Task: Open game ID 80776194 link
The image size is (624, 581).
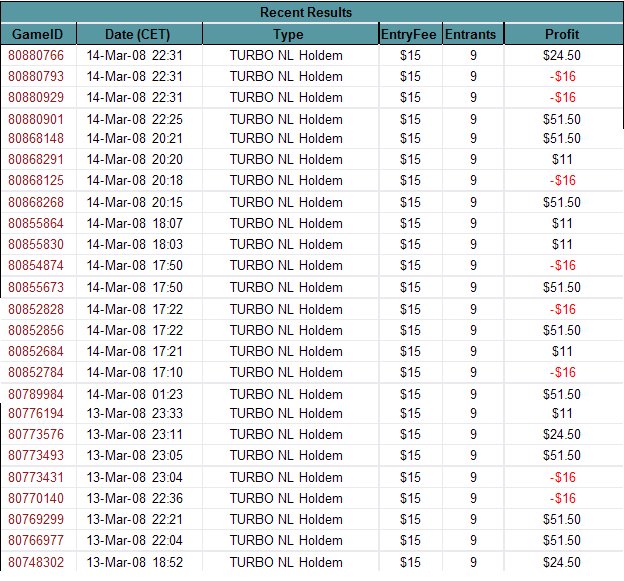Action: 36,413
